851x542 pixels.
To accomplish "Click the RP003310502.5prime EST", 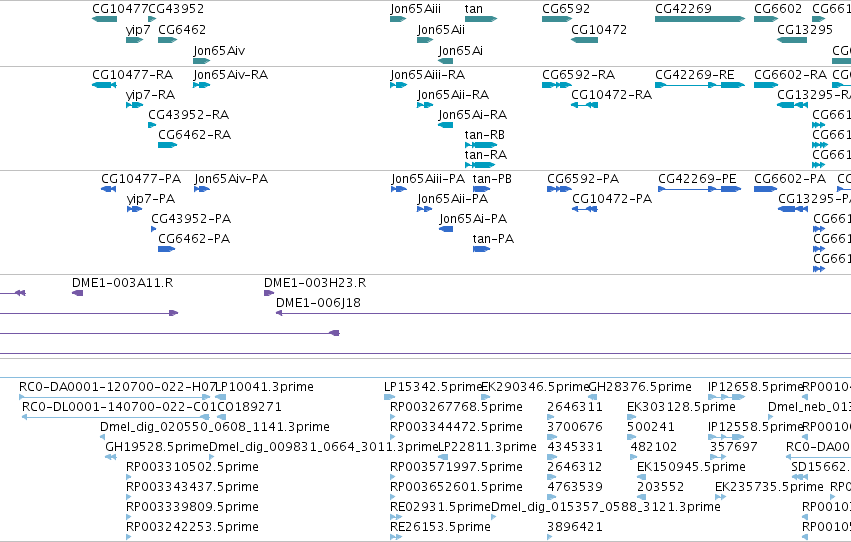I will coord(129,477).
